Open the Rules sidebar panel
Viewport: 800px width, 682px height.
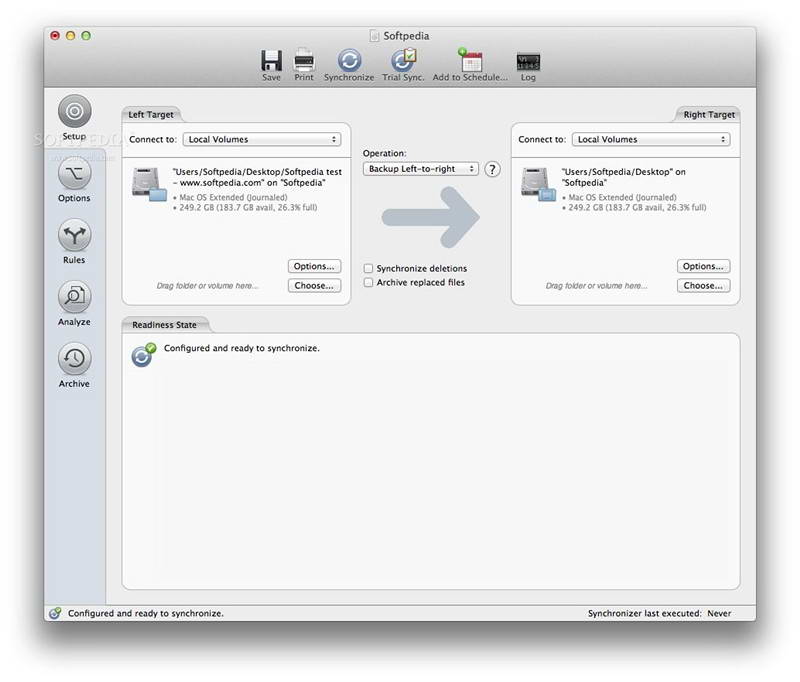click(74, 235)
